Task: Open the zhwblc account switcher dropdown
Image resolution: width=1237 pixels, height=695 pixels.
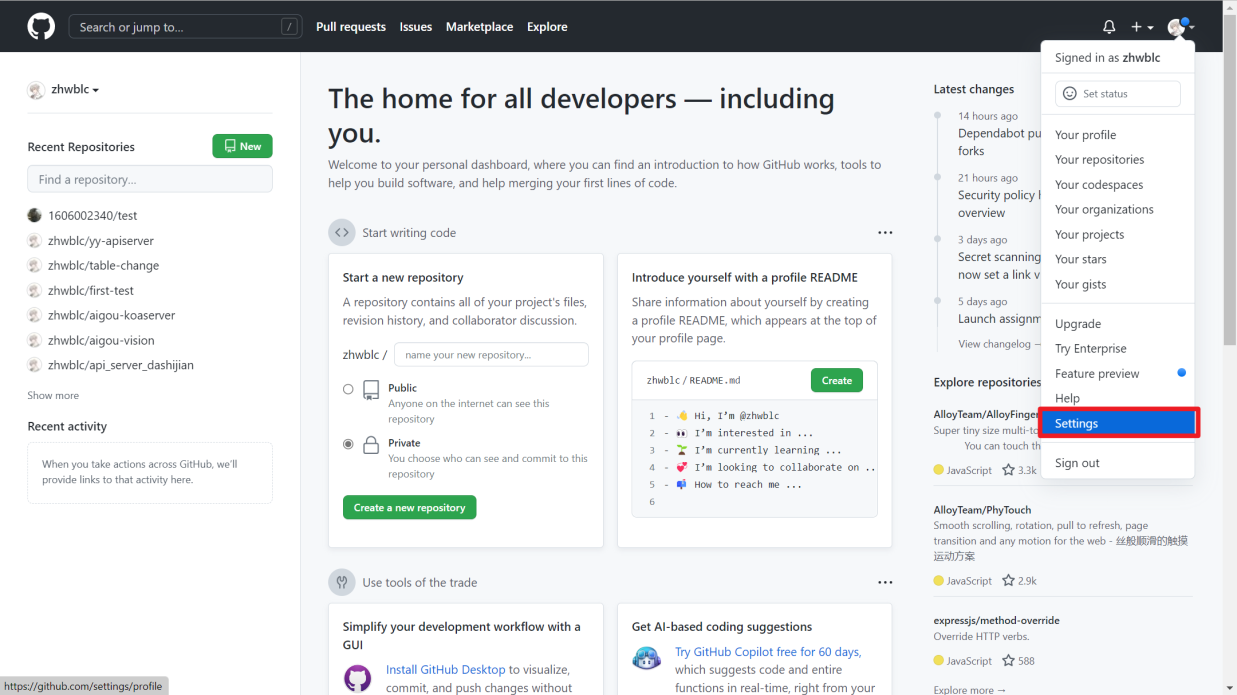Action: coord(63,90)
